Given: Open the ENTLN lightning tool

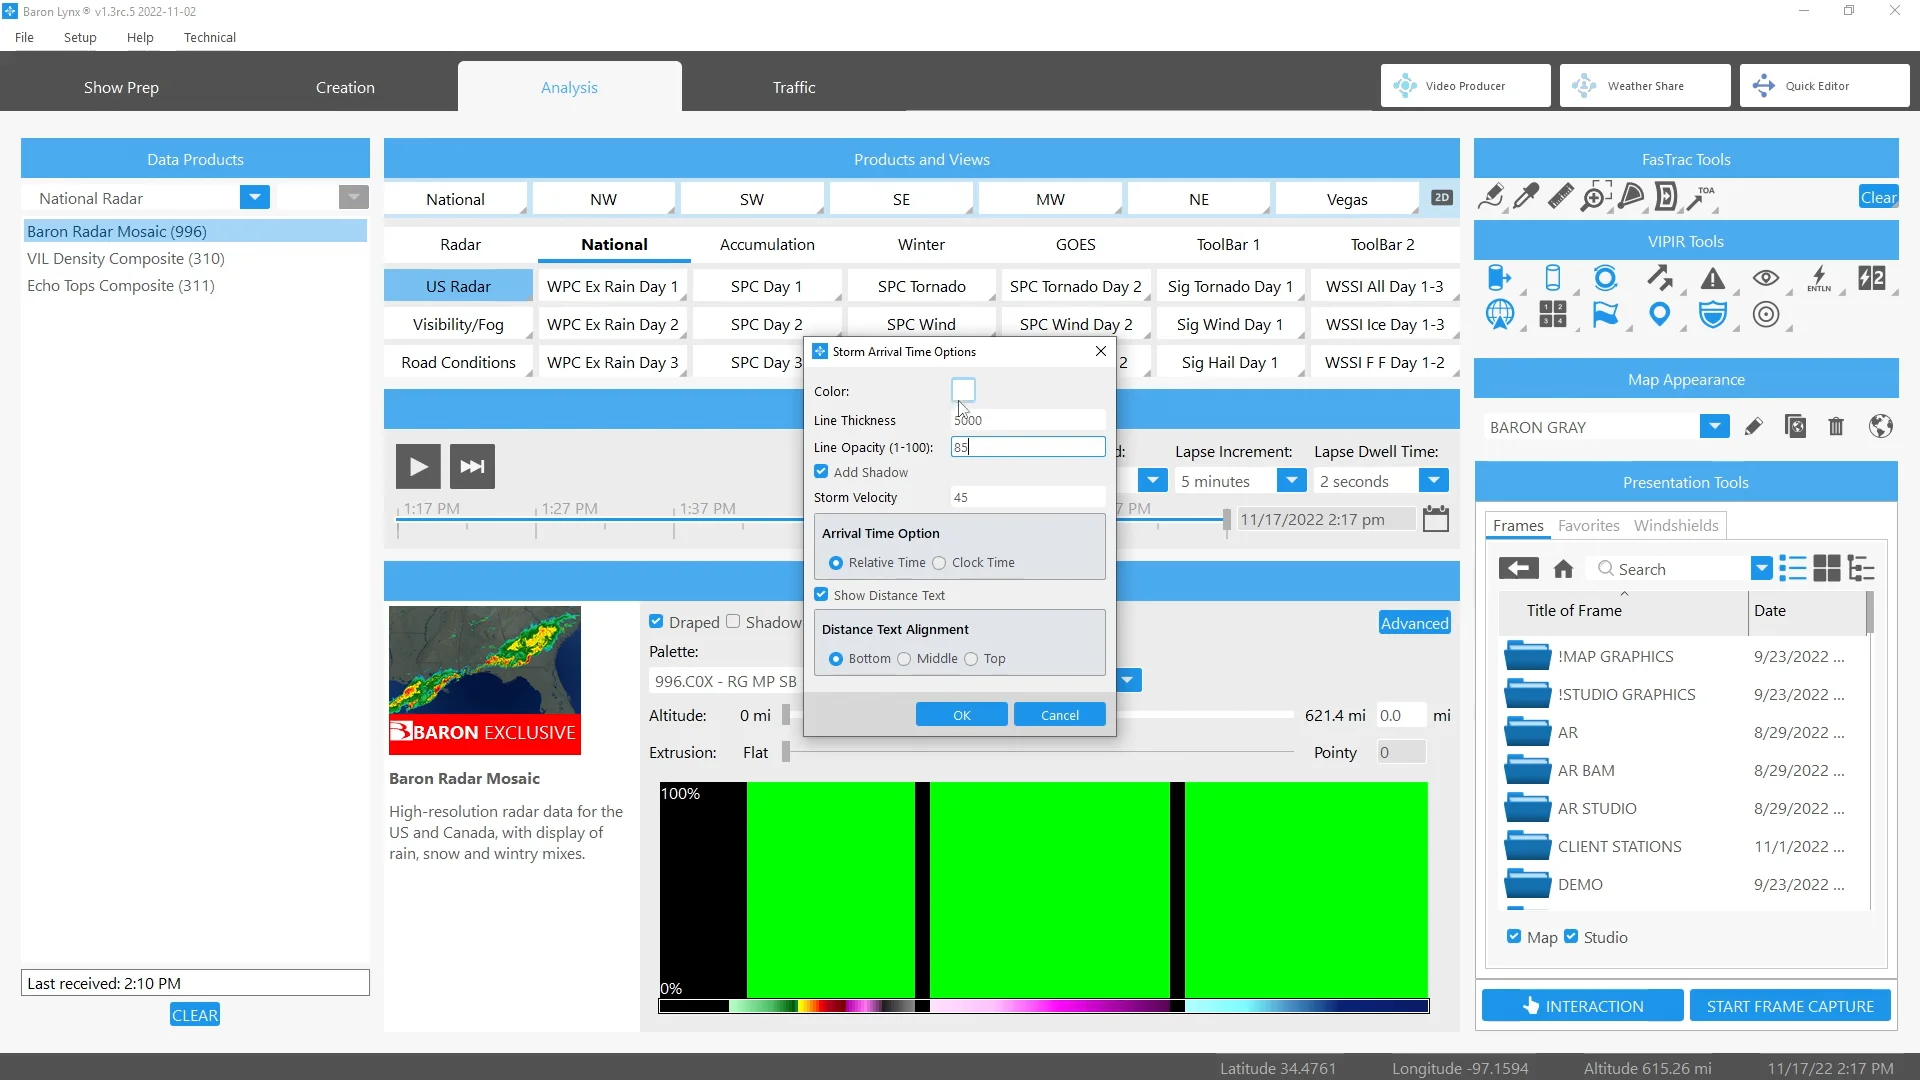Looking at the screenshot, I should 1819,278.
